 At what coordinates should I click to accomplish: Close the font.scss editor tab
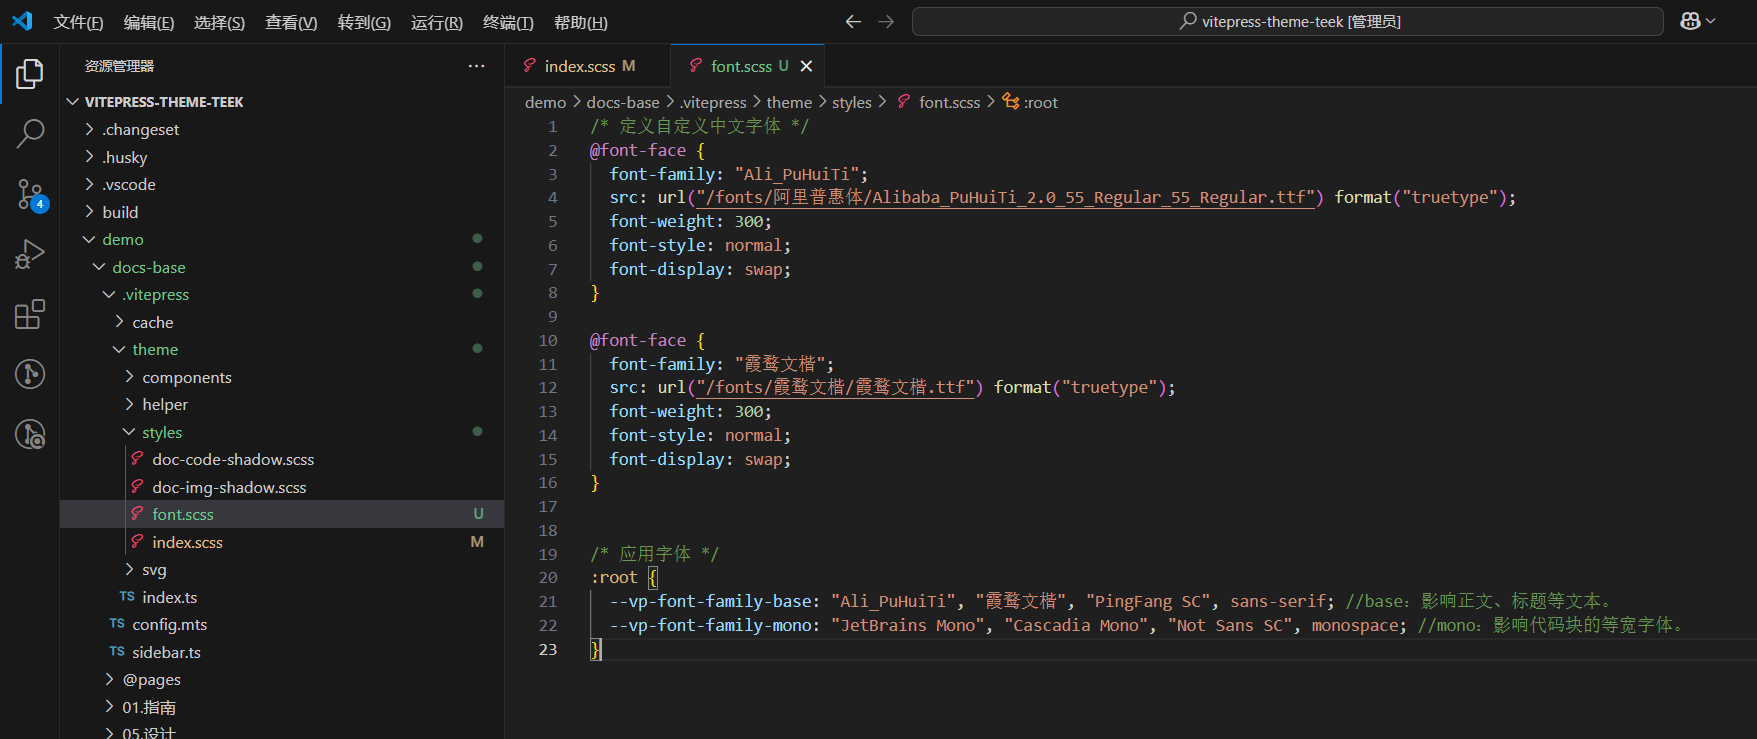coord(806,66)
